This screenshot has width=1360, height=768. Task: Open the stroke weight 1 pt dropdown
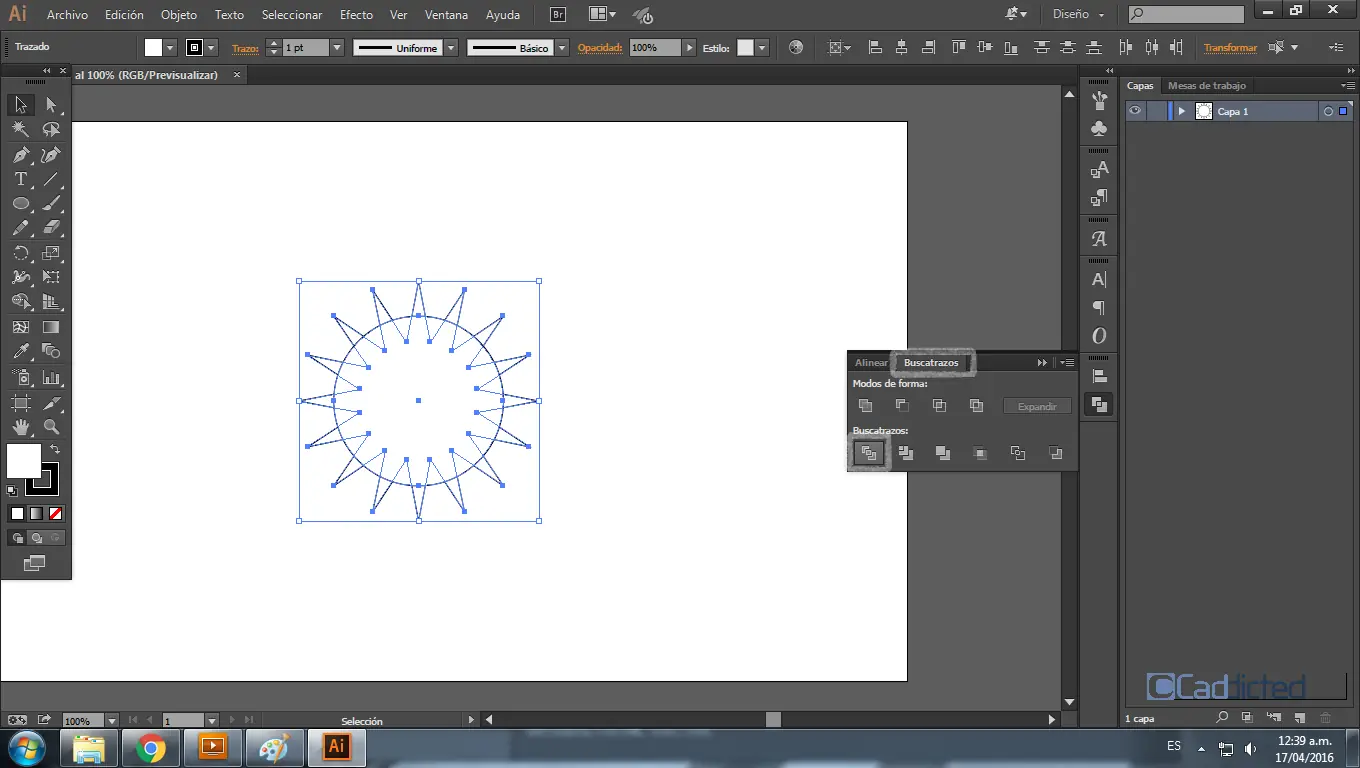337,48
